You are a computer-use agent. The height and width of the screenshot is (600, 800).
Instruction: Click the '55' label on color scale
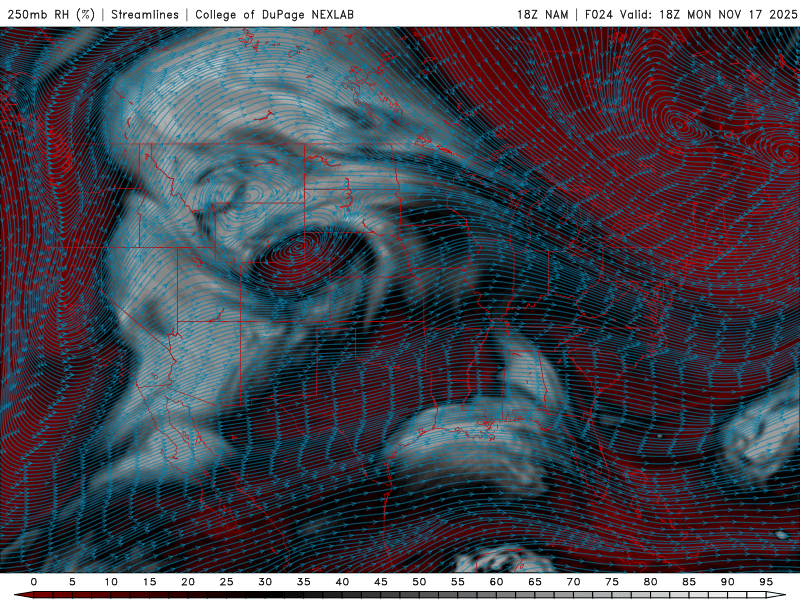pyautogui.click(x=458, y=582)
